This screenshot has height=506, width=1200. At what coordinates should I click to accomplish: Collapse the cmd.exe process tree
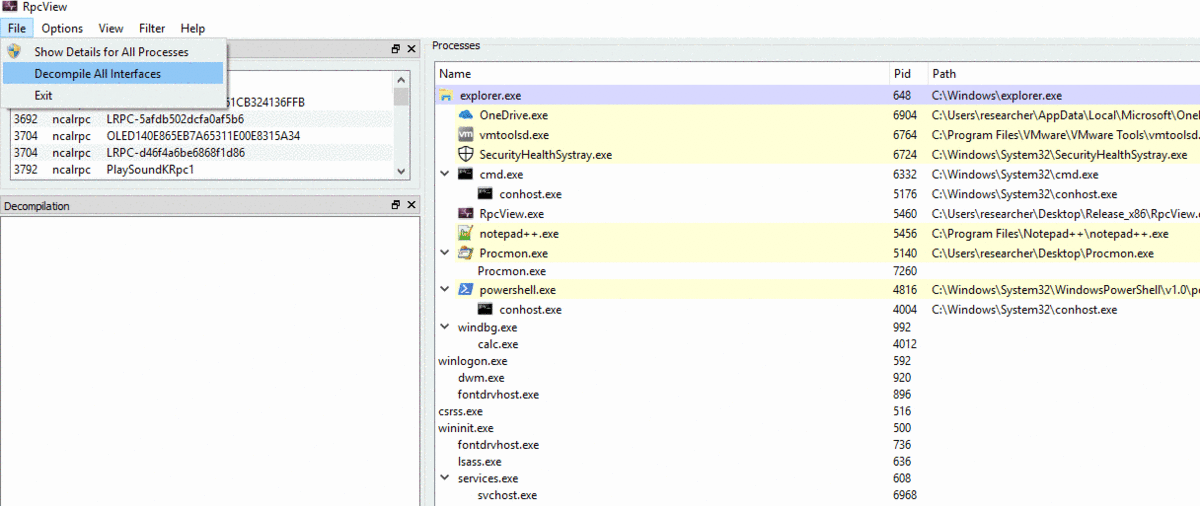coord(445,174)
